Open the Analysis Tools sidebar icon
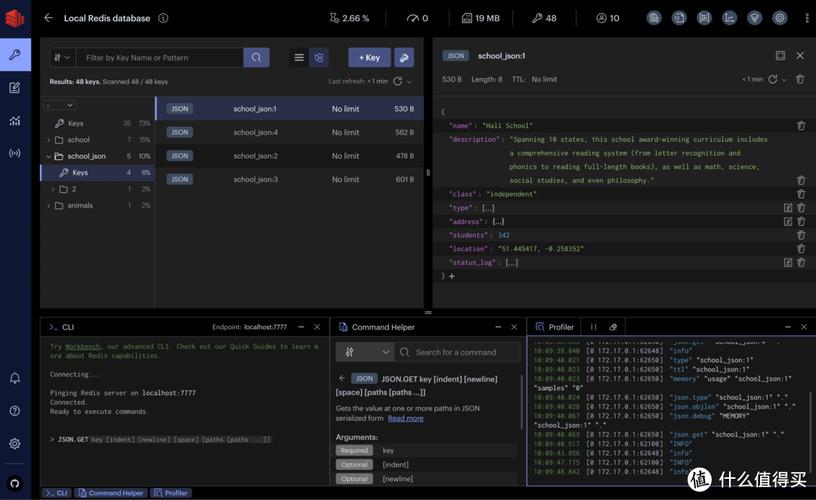This screenshot has height=500, width=816. 14,121
